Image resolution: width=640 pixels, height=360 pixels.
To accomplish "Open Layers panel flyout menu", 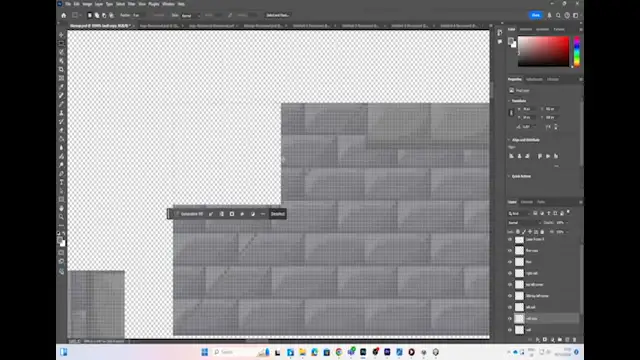I will [x=580, y=202].
